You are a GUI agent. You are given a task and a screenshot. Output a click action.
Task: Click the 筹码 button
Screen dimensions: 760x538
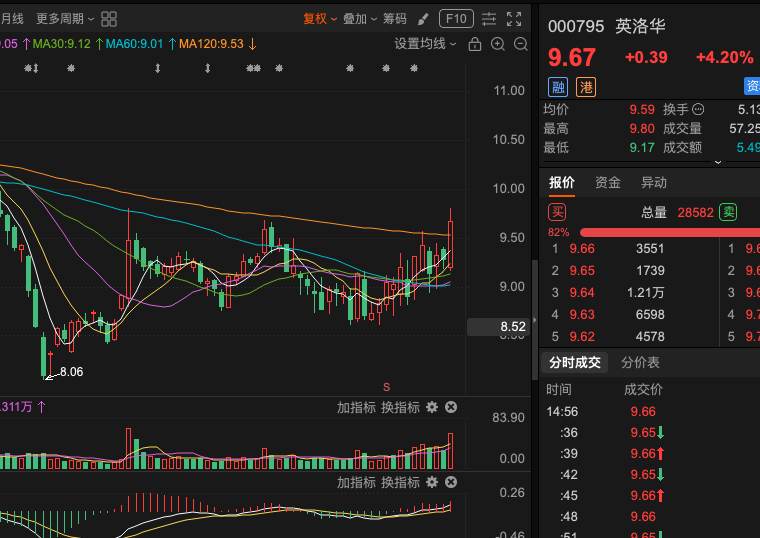point(395,19)
